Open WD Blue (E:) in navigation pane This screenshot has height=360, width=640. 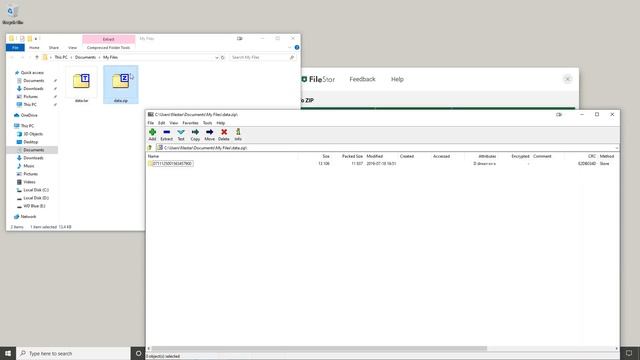click(34, 206)
